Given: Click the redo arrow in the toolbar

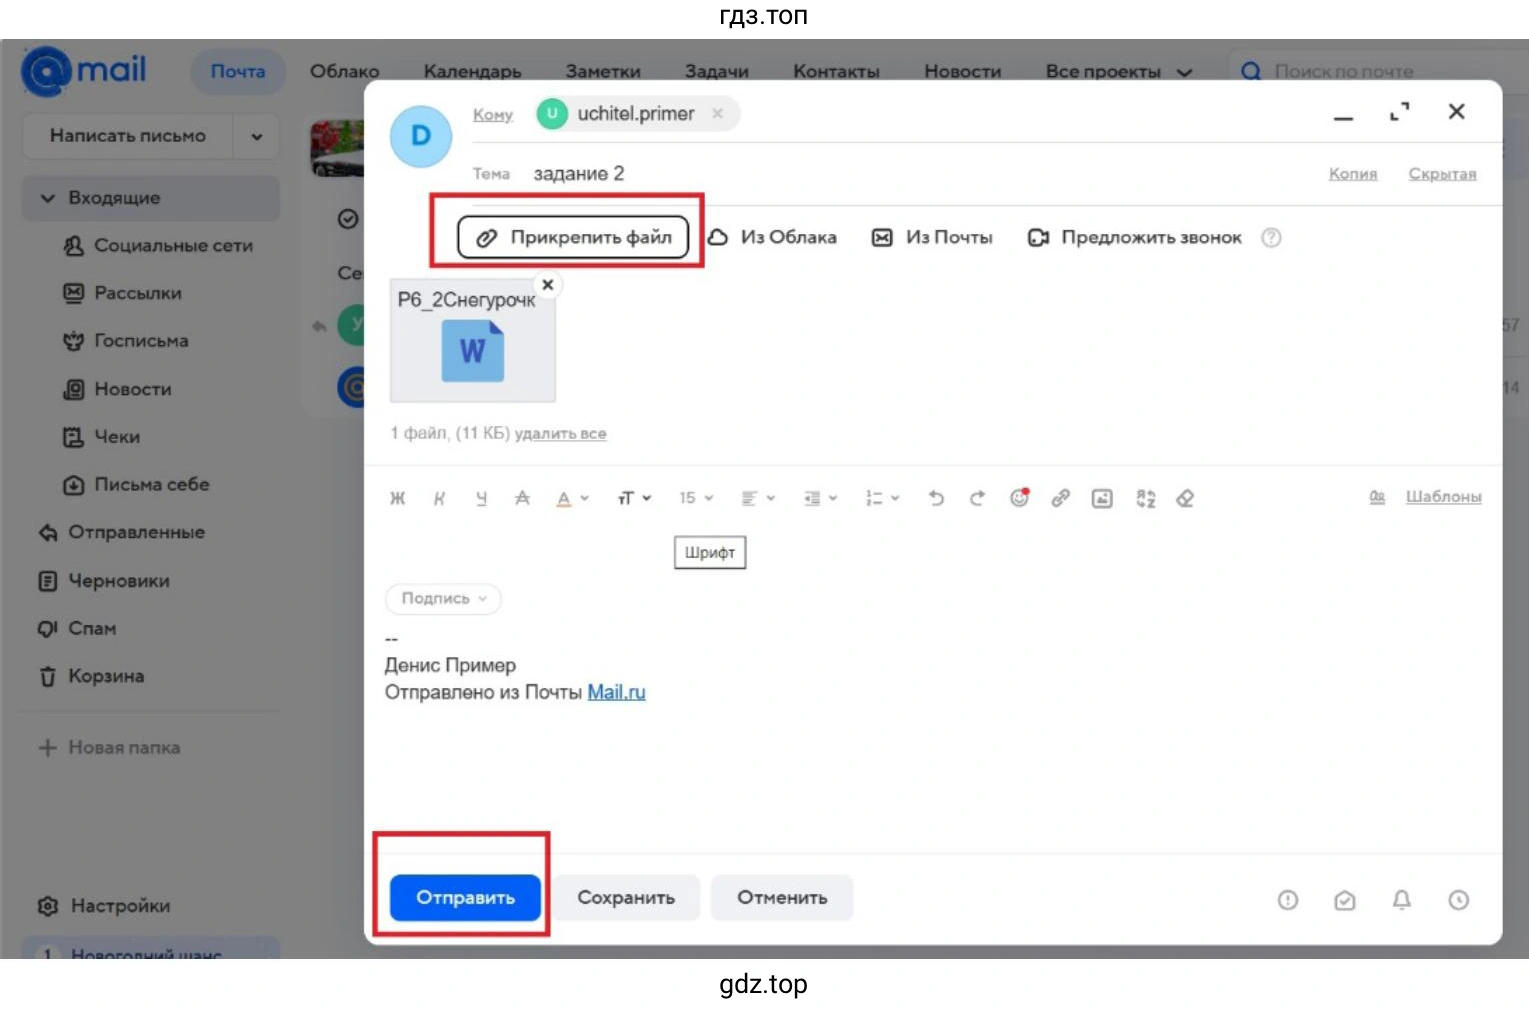Looking at the screenshot, I should [x=977, y=498].
